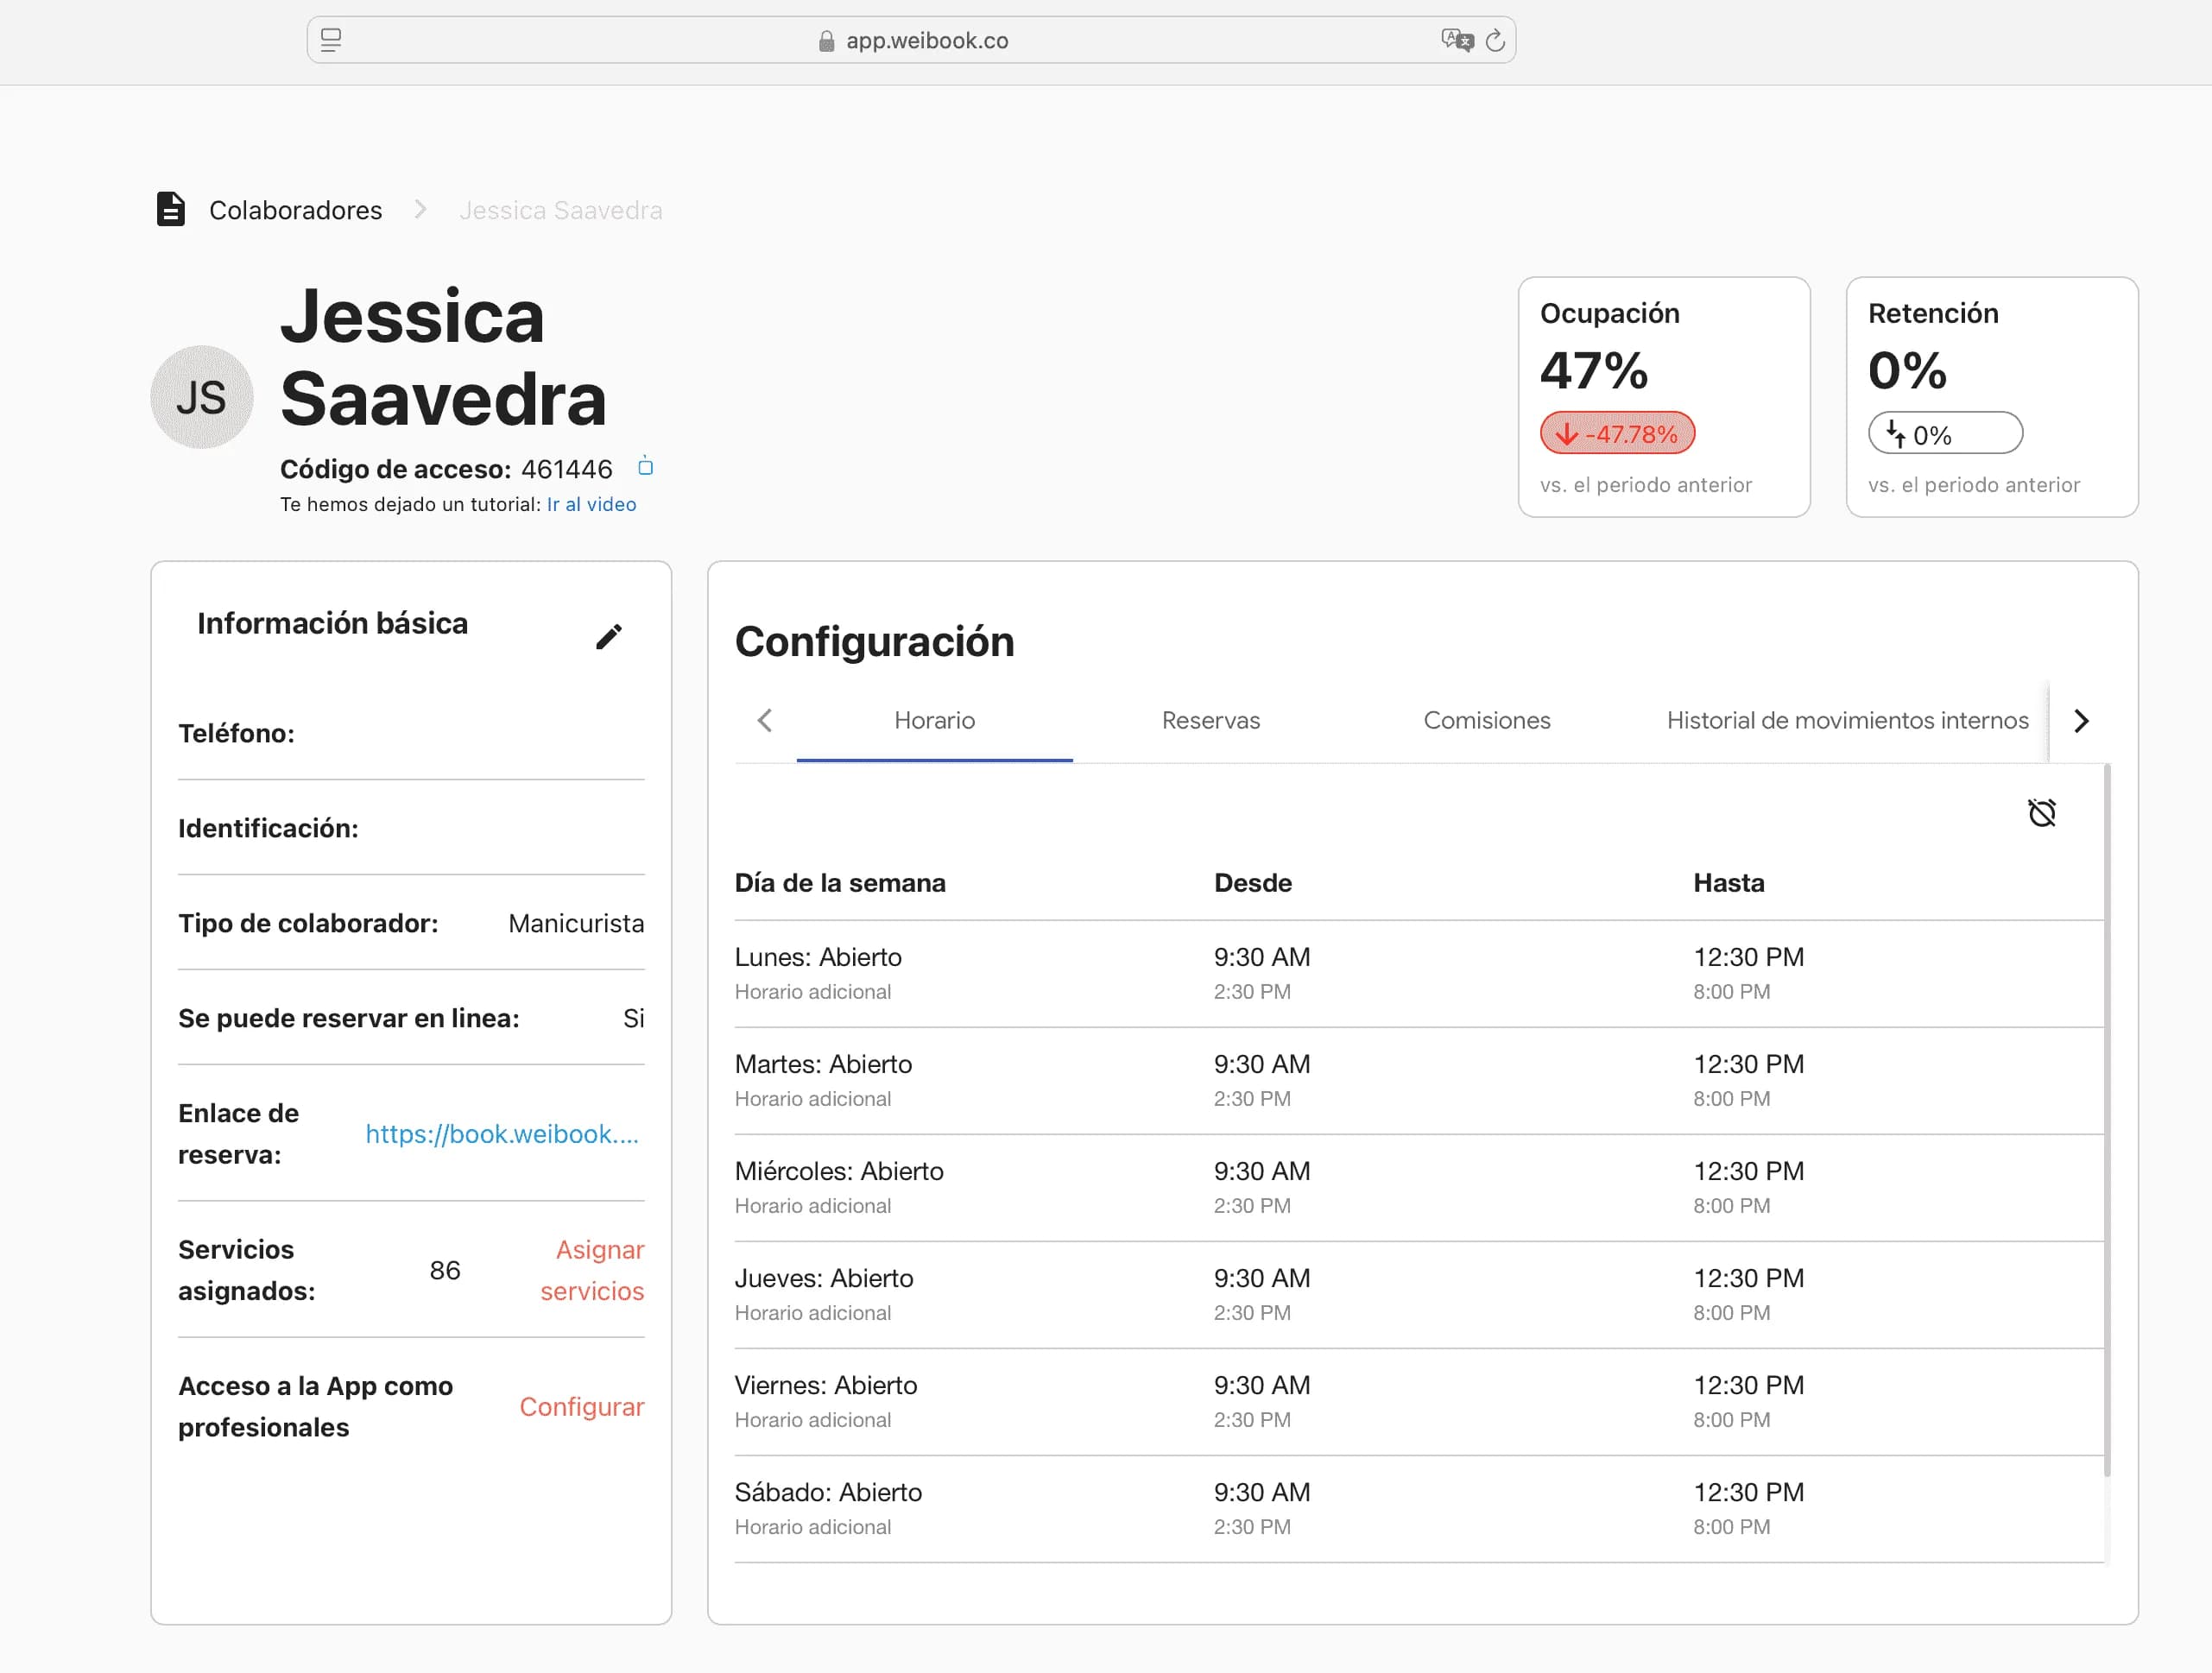The height and width of the screenshot is (1673, 2212).
Task: Open the booking link https://book.weibook....
Action: point(502,1134)
